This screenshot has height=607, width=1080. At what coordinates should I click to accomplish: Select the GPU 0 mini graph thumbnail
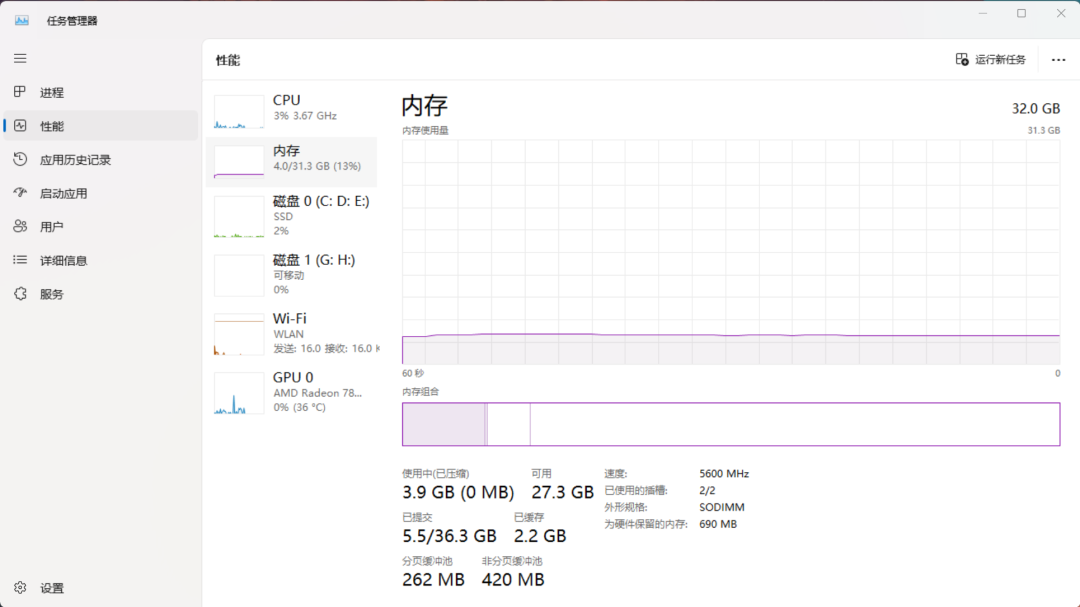click(x=239, y=393)
